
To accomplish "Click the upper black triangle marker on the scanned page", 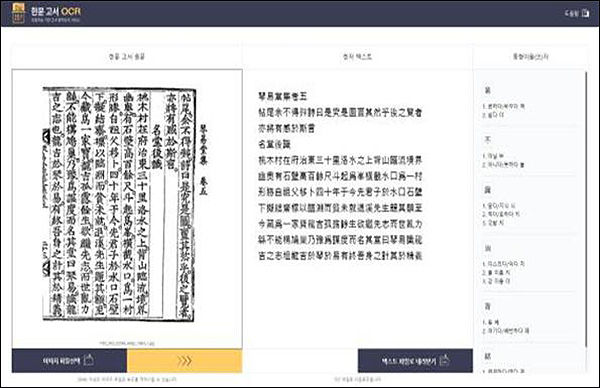I will [x=46, y=137].
